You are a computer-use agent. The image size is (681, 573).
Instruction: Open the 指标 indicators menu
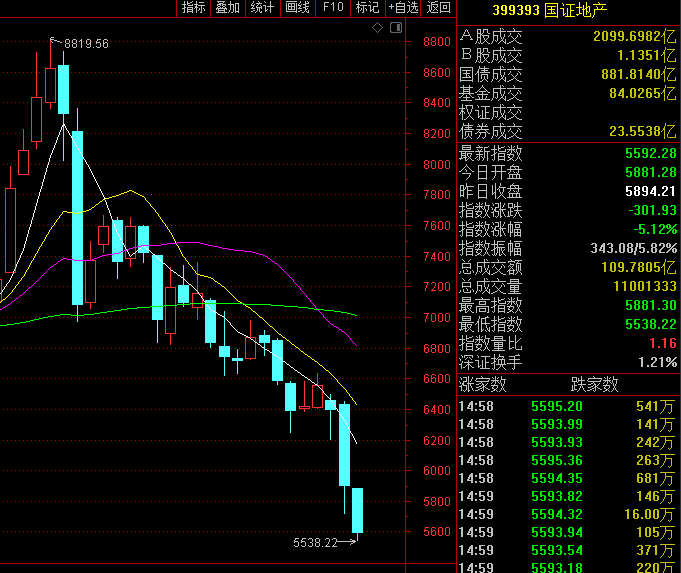[193, 8]
